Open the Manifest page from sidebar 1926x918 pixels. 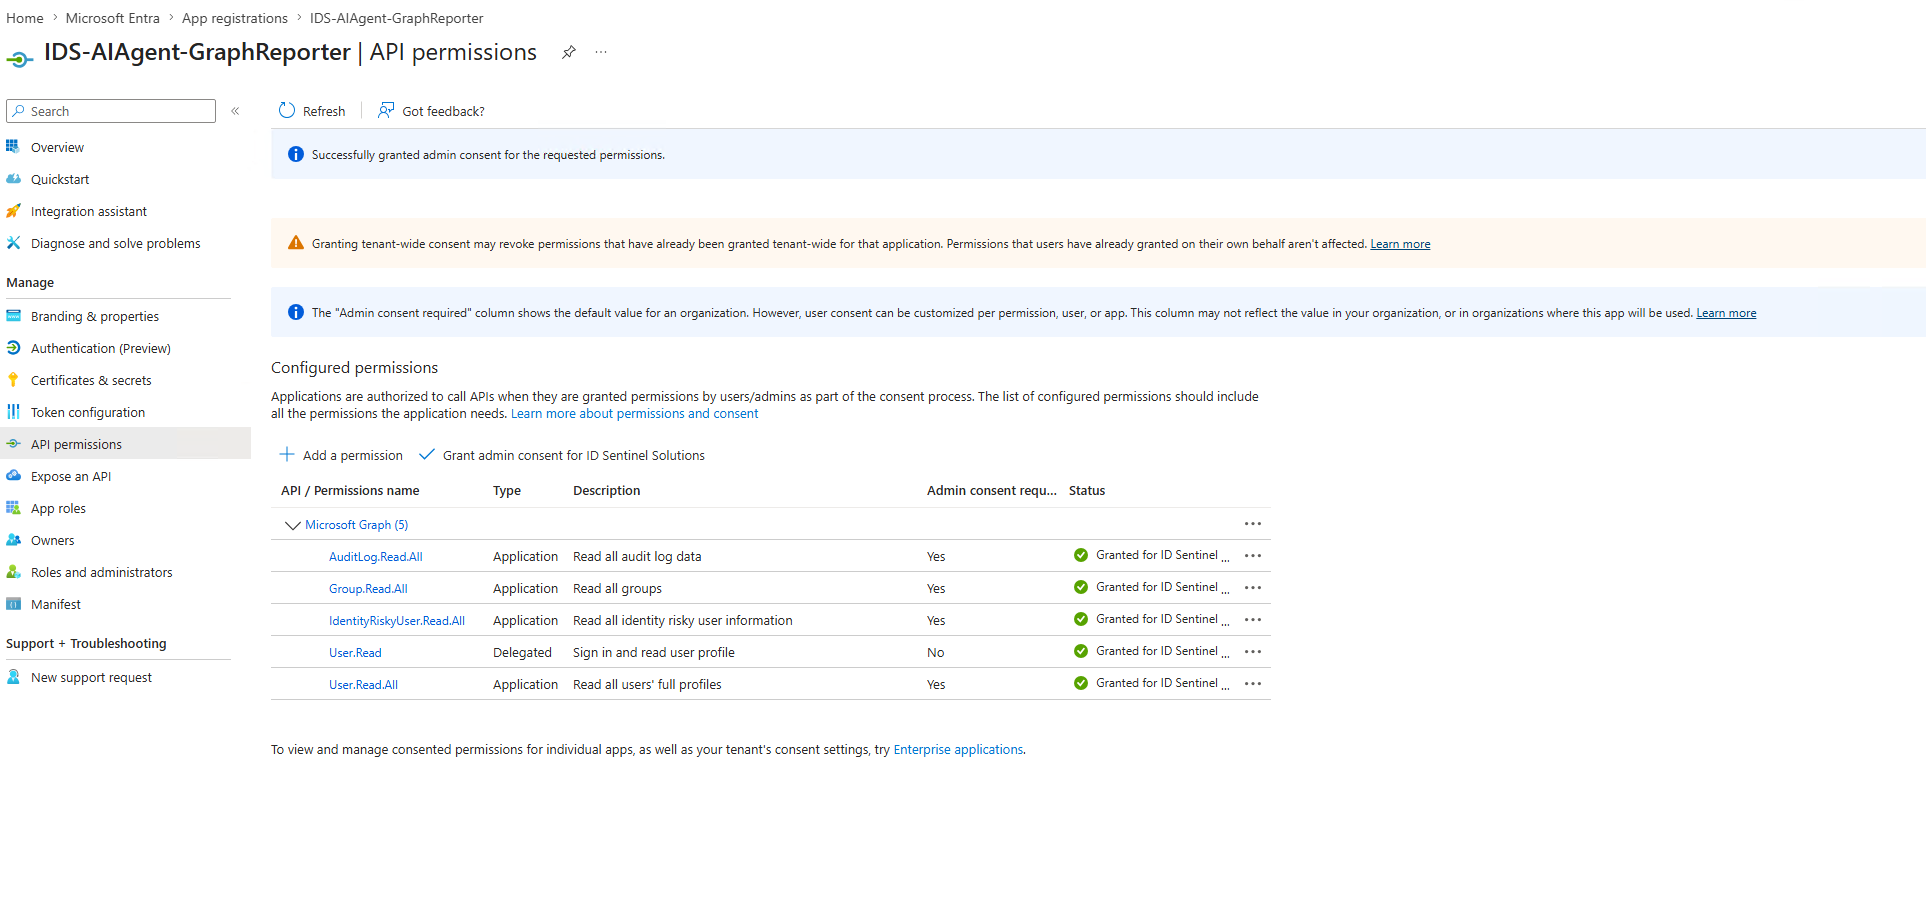click(x=56, y=604)
